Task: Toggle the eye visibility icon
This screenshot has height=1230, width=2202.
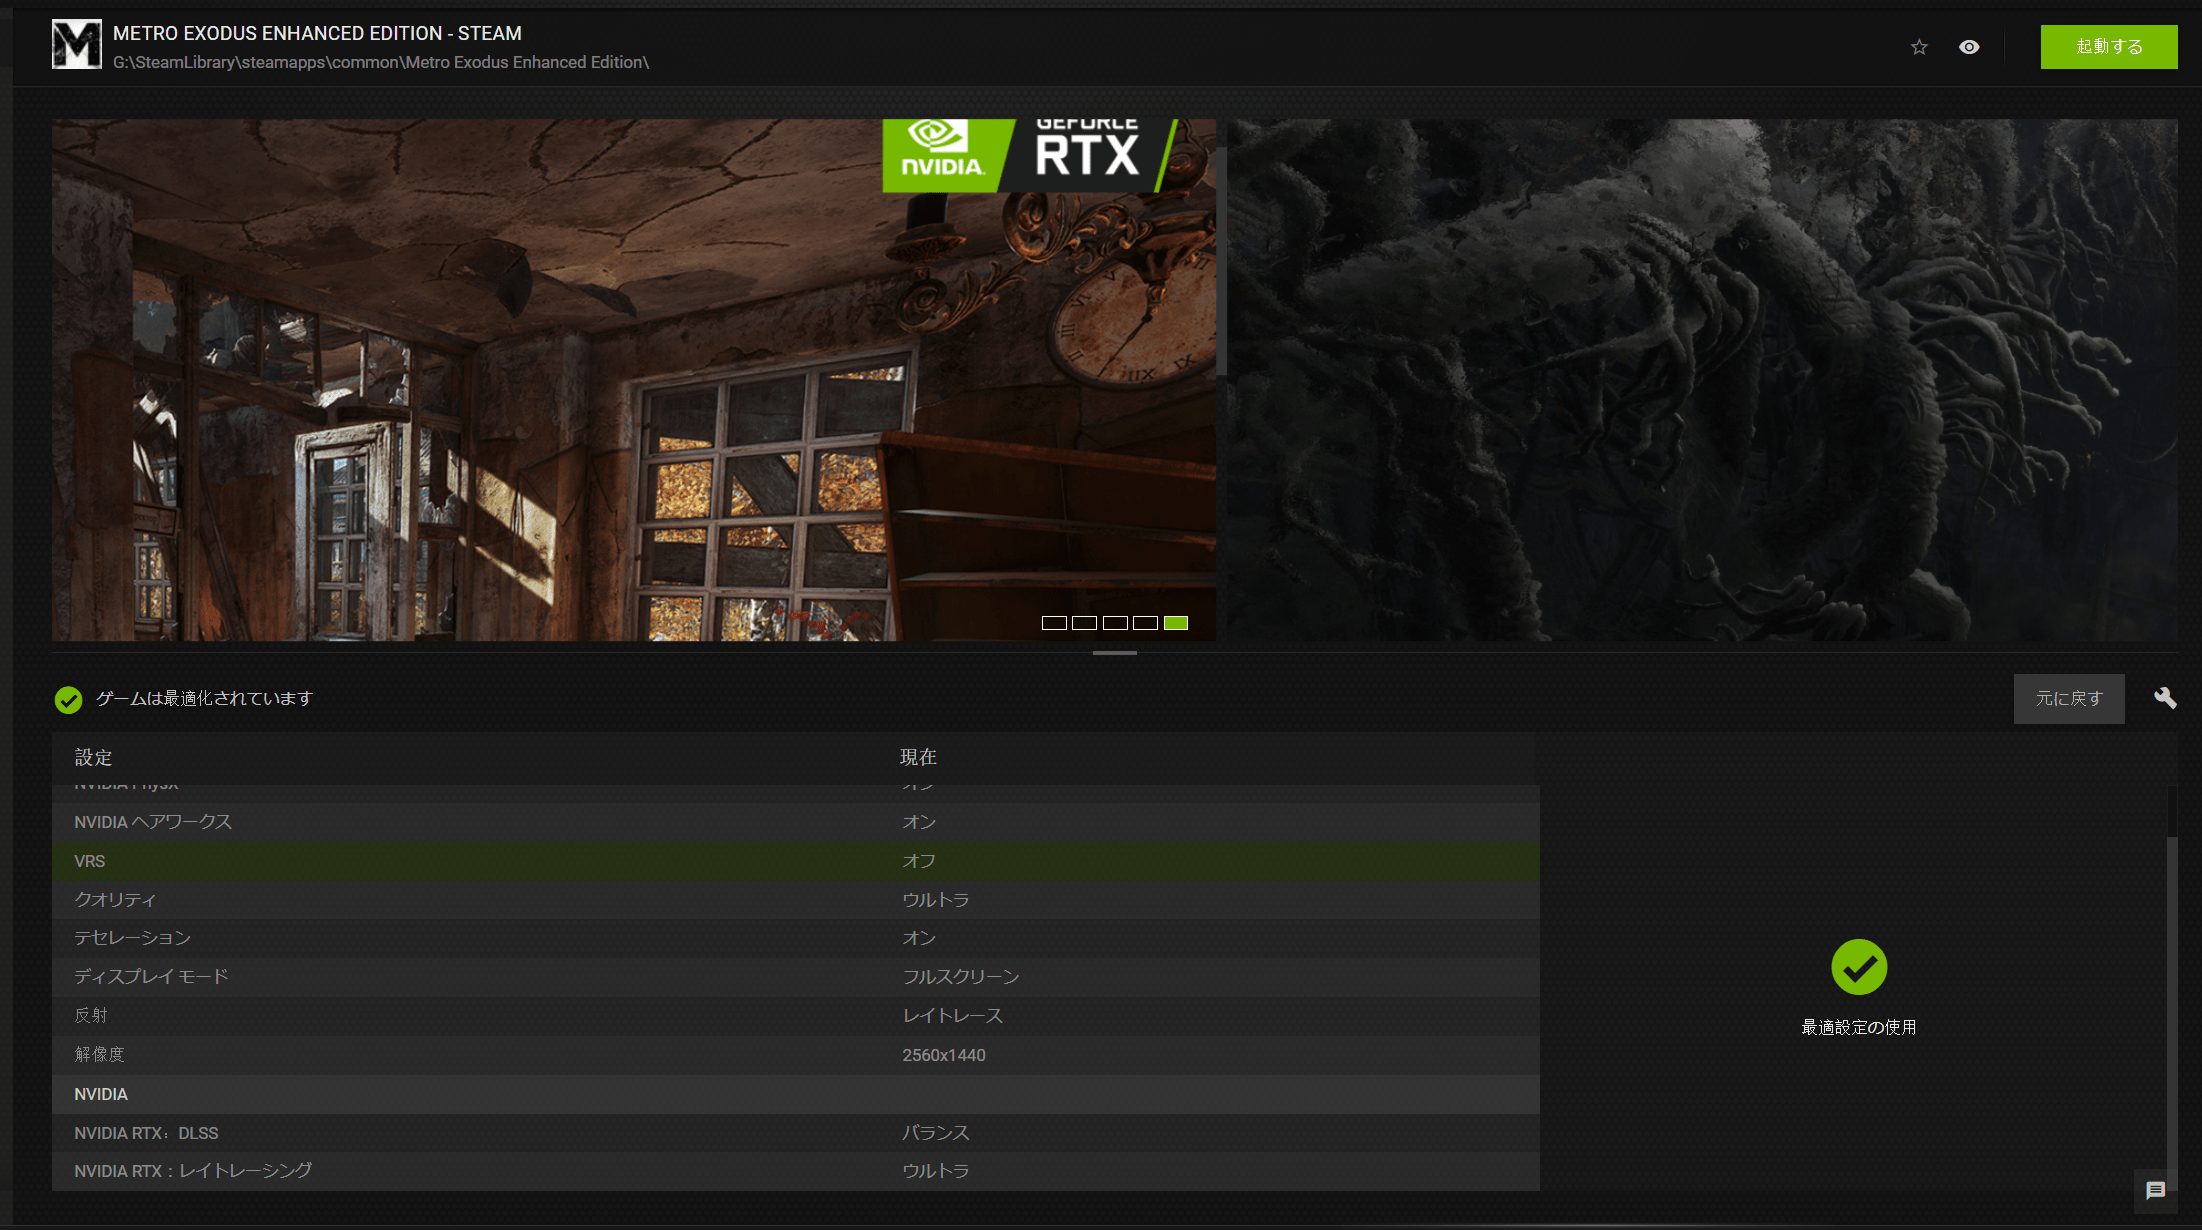Action: coord(1969,47)
